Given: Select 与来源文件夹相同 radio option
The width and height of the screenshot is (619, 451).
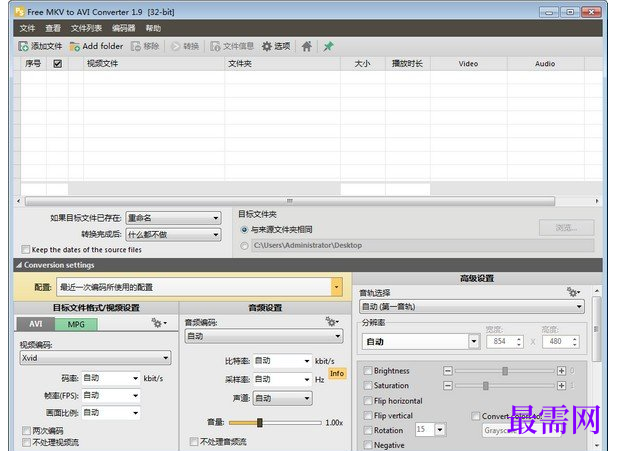Looking at the screenshot, I should coord(244,229).
